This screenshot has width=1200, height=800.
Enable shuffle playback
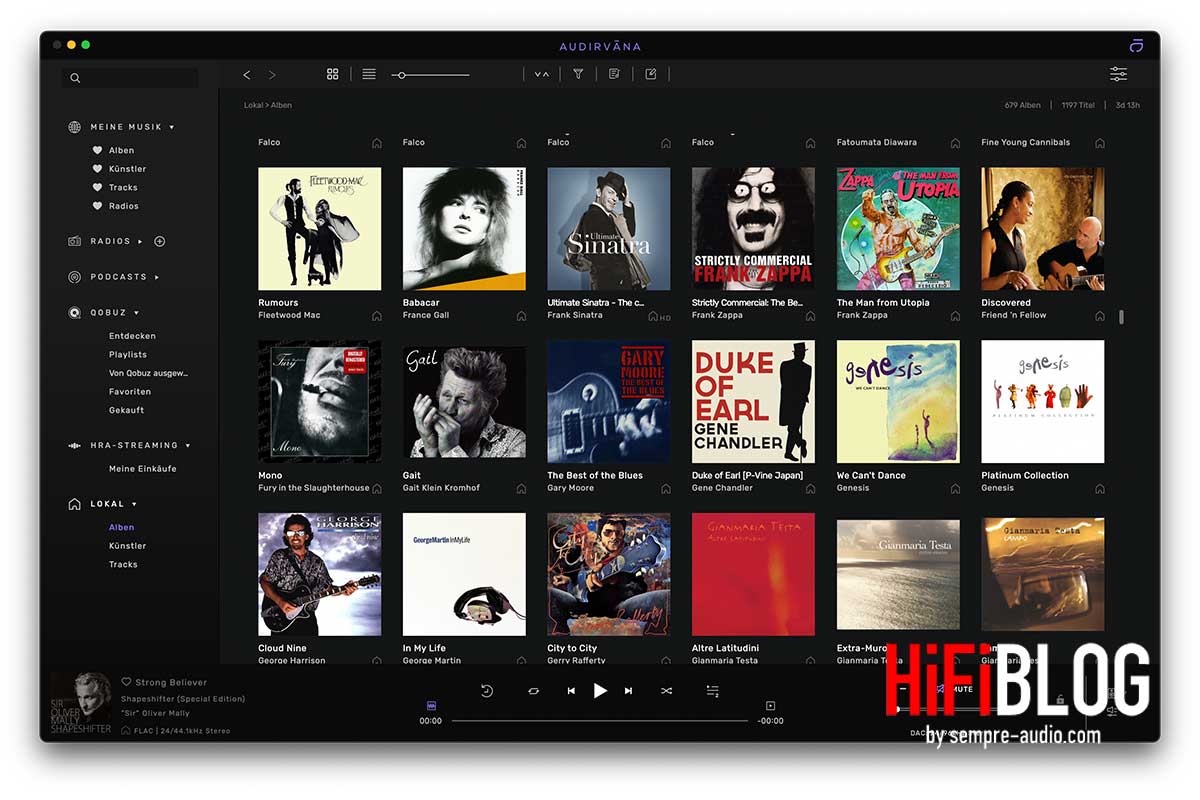pos(666,690)
